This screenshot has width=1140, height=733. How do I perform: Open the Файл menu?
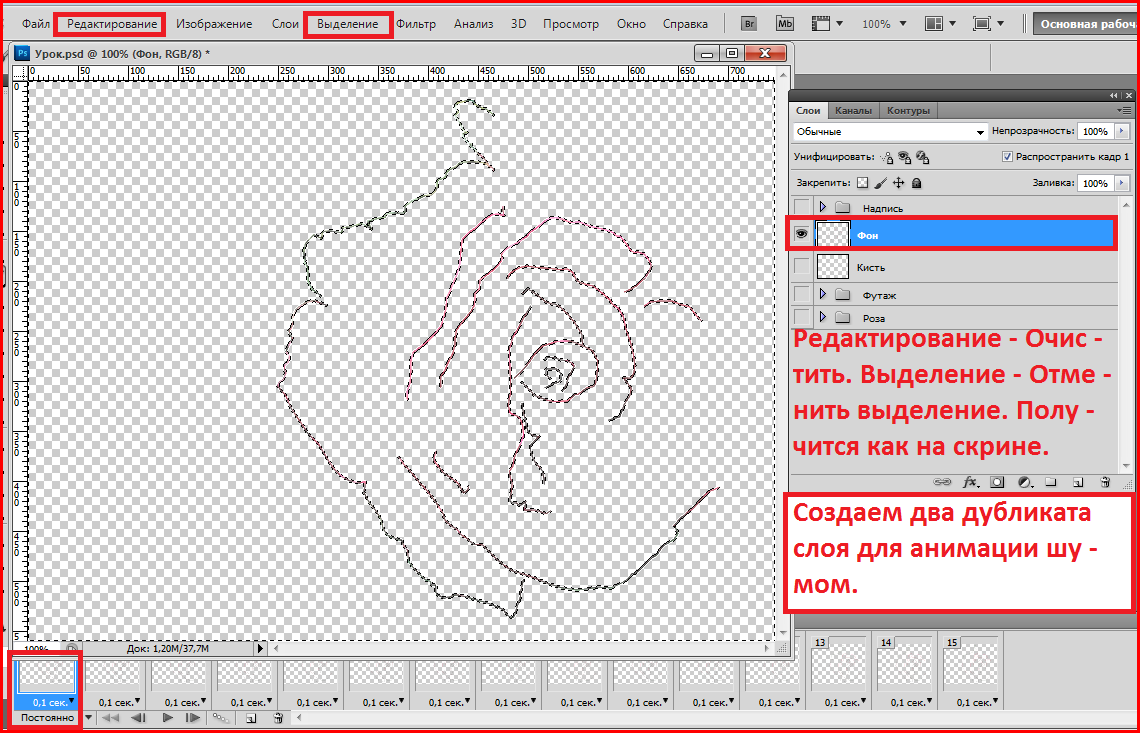(36, 24)
